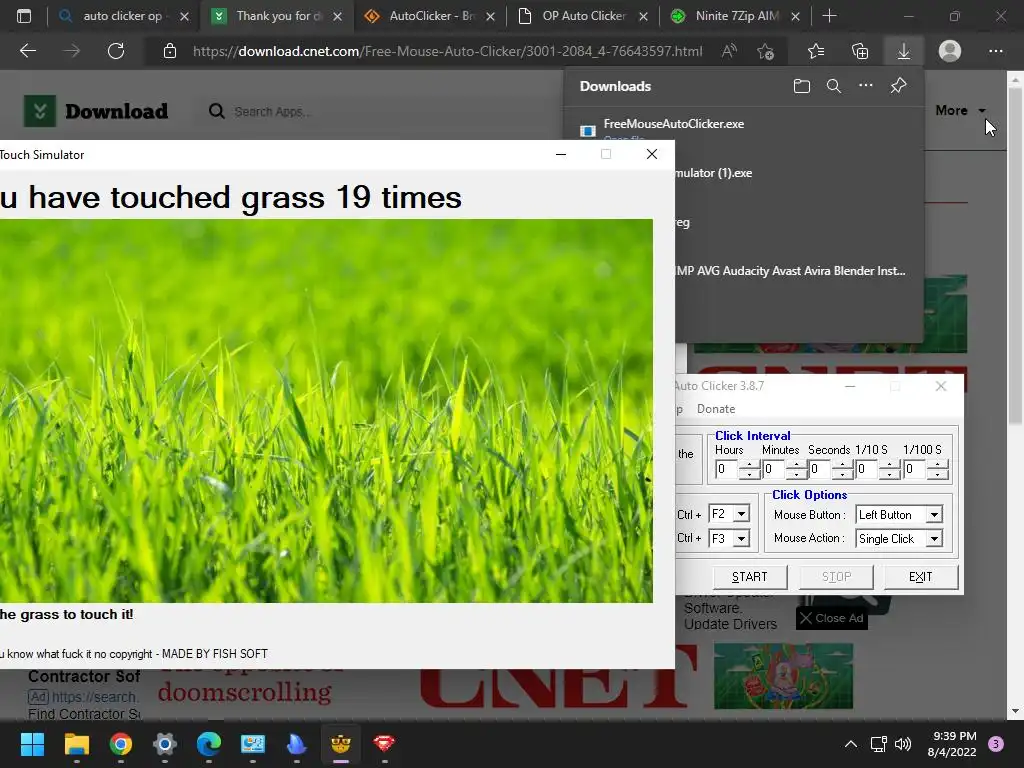
Task: Open the Edge profile avatar
Action: 950,51
